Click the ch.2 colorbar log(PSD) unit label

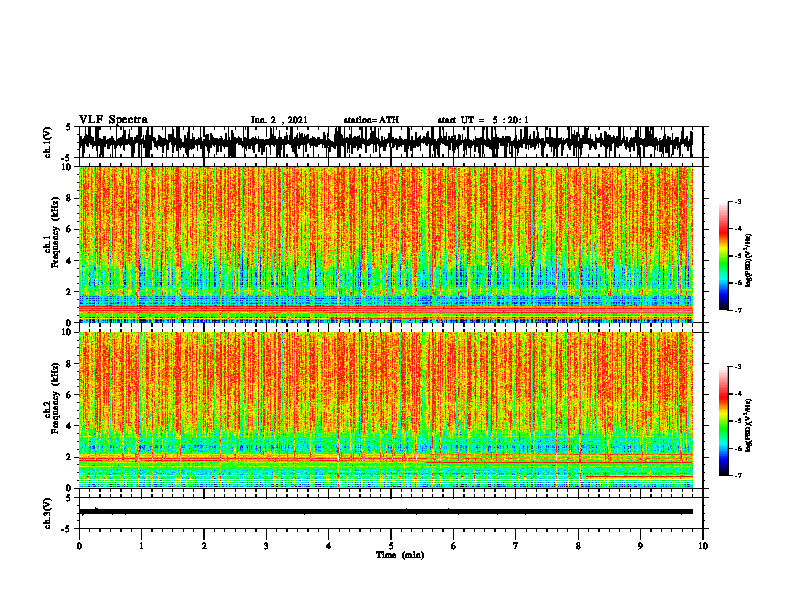pyautogui.click(x=749, y=425)
